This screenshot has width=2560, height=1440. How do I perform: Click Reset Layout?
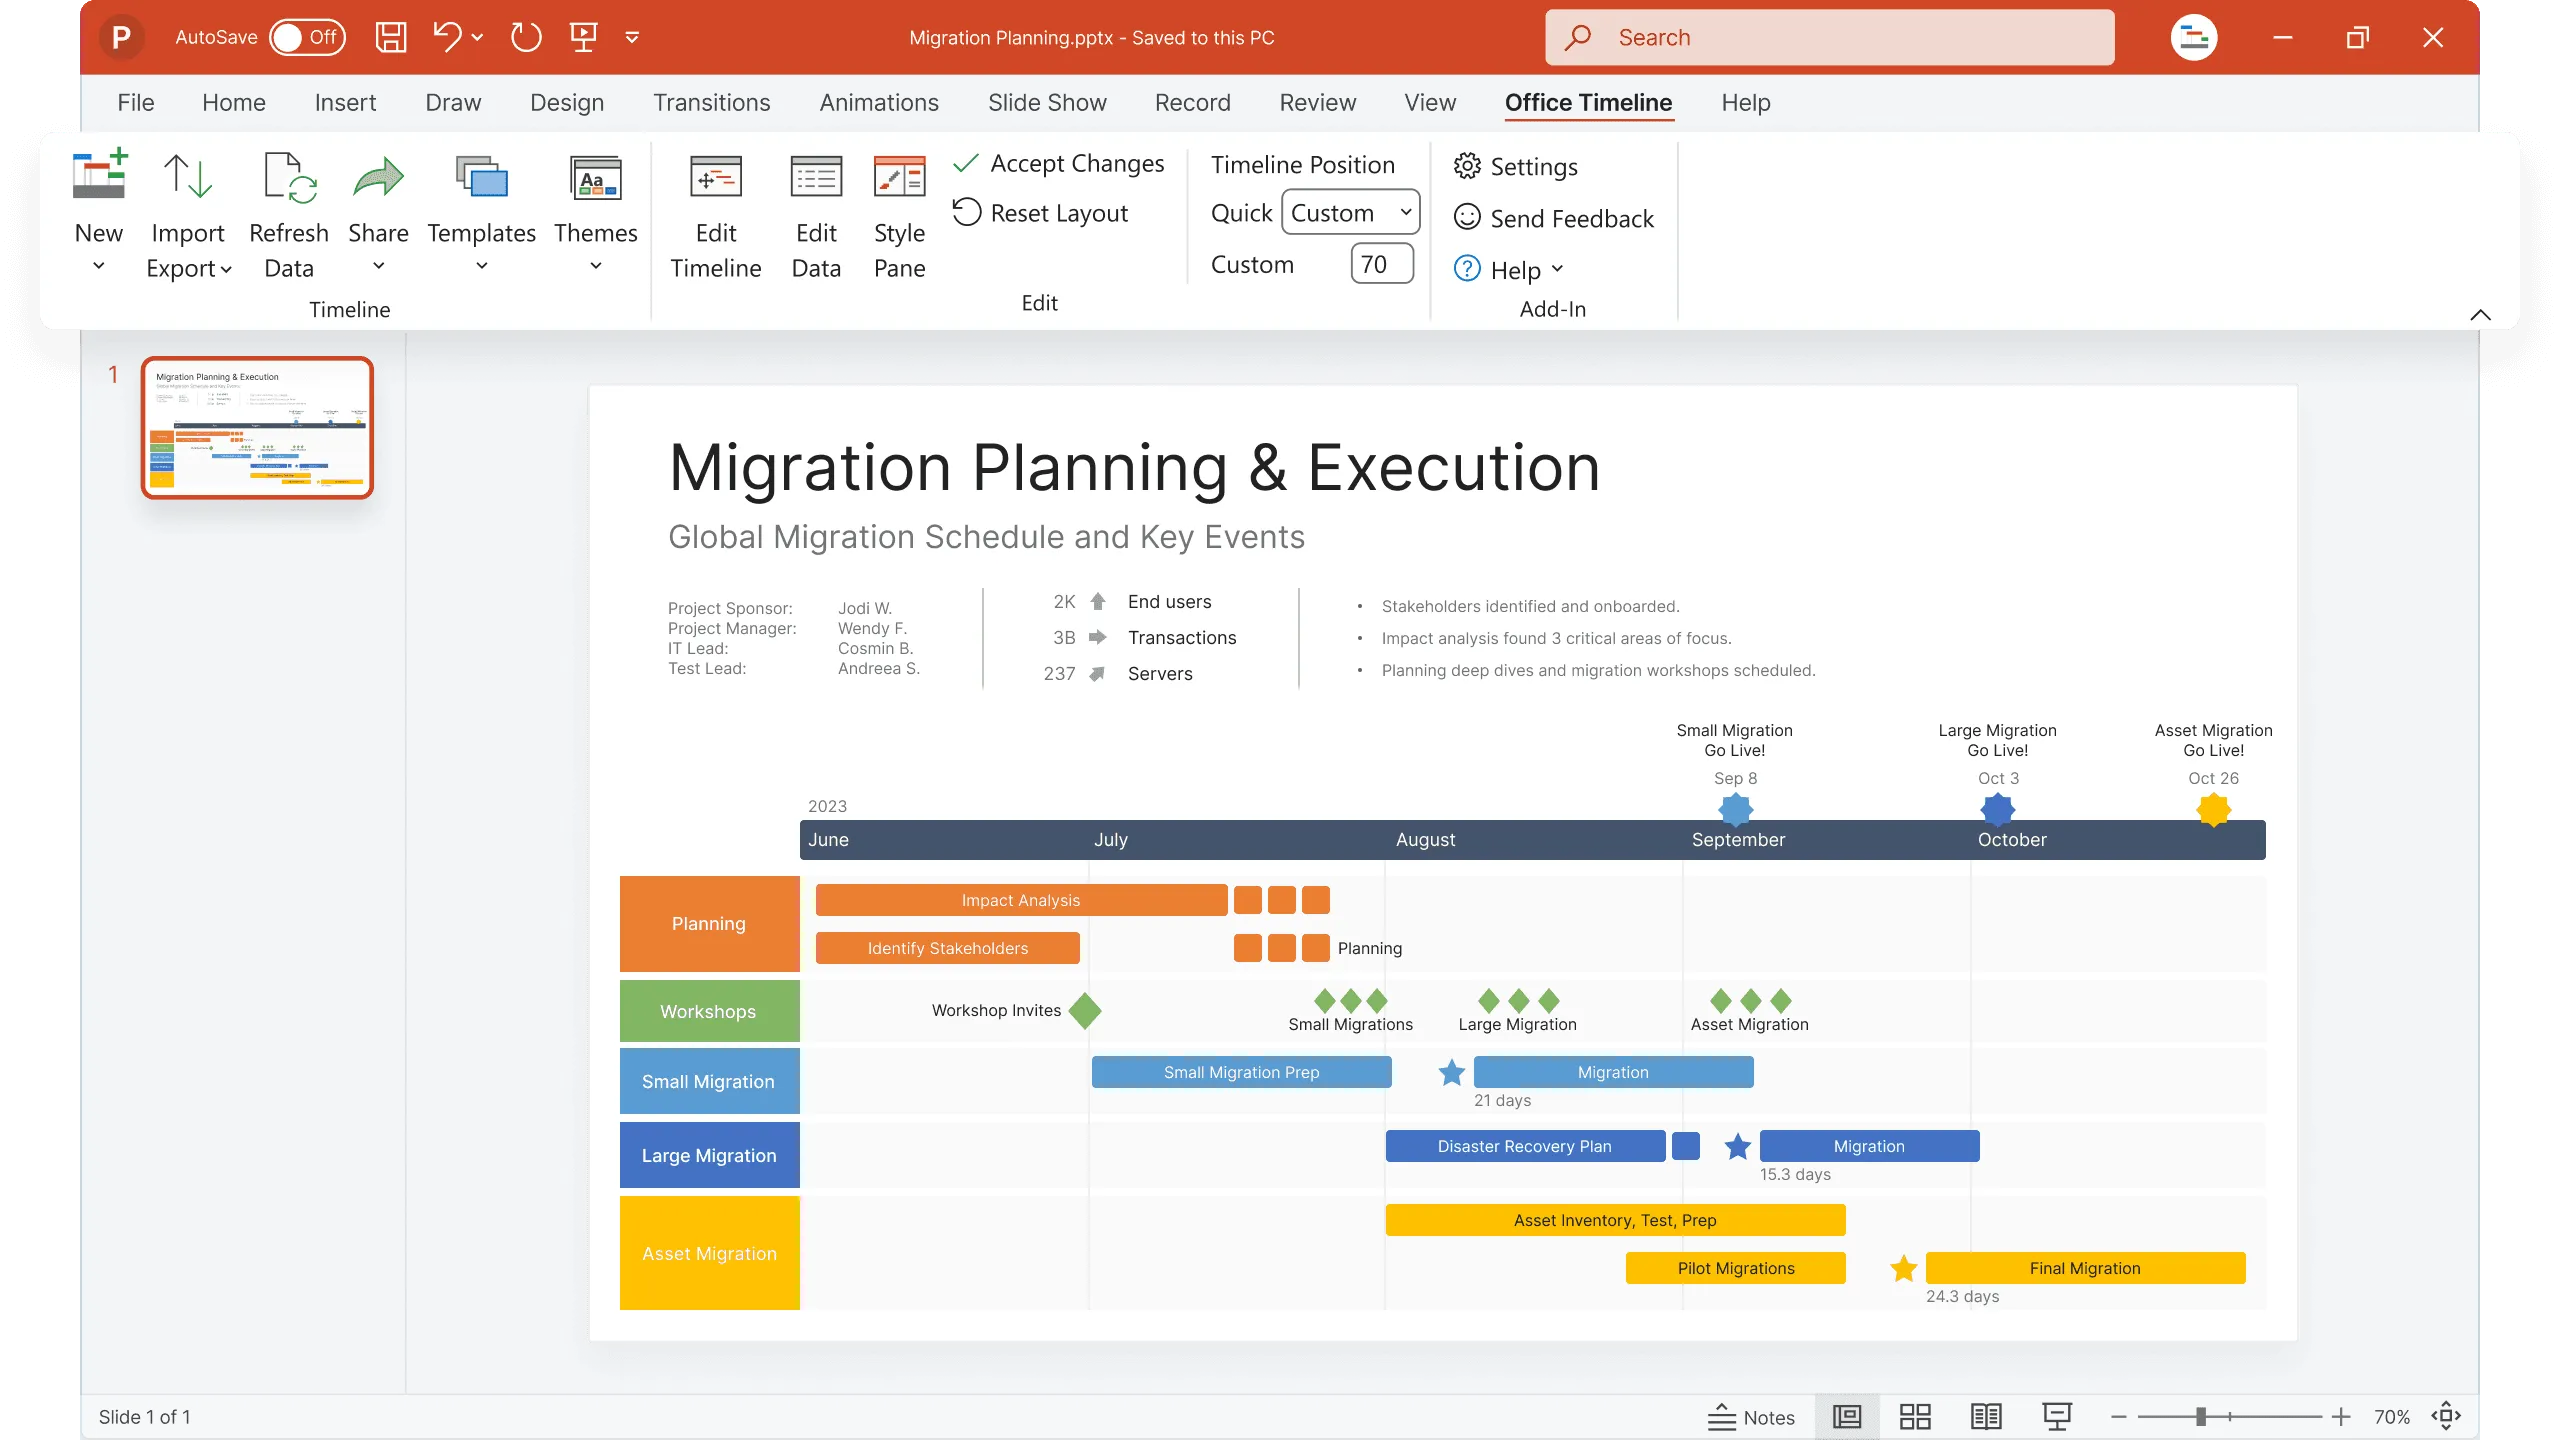[x=1043, y=212]
